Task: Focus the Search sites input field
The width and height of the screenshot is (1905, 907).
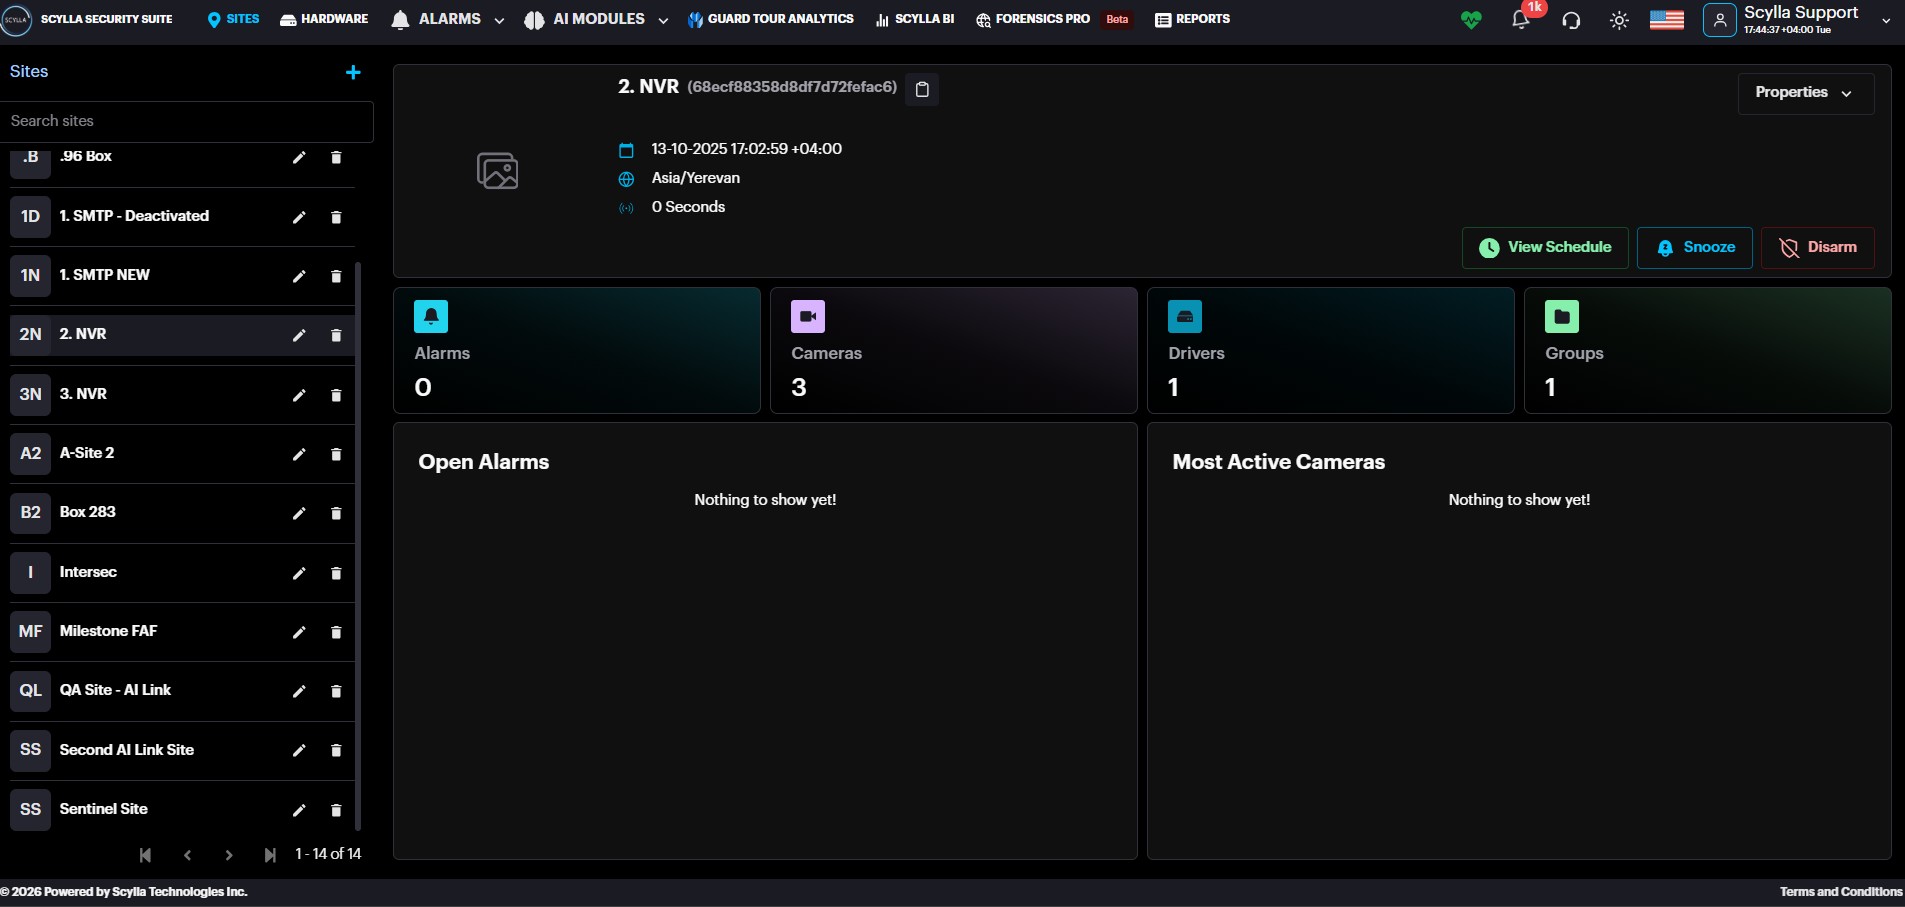Action: point(187,121)
